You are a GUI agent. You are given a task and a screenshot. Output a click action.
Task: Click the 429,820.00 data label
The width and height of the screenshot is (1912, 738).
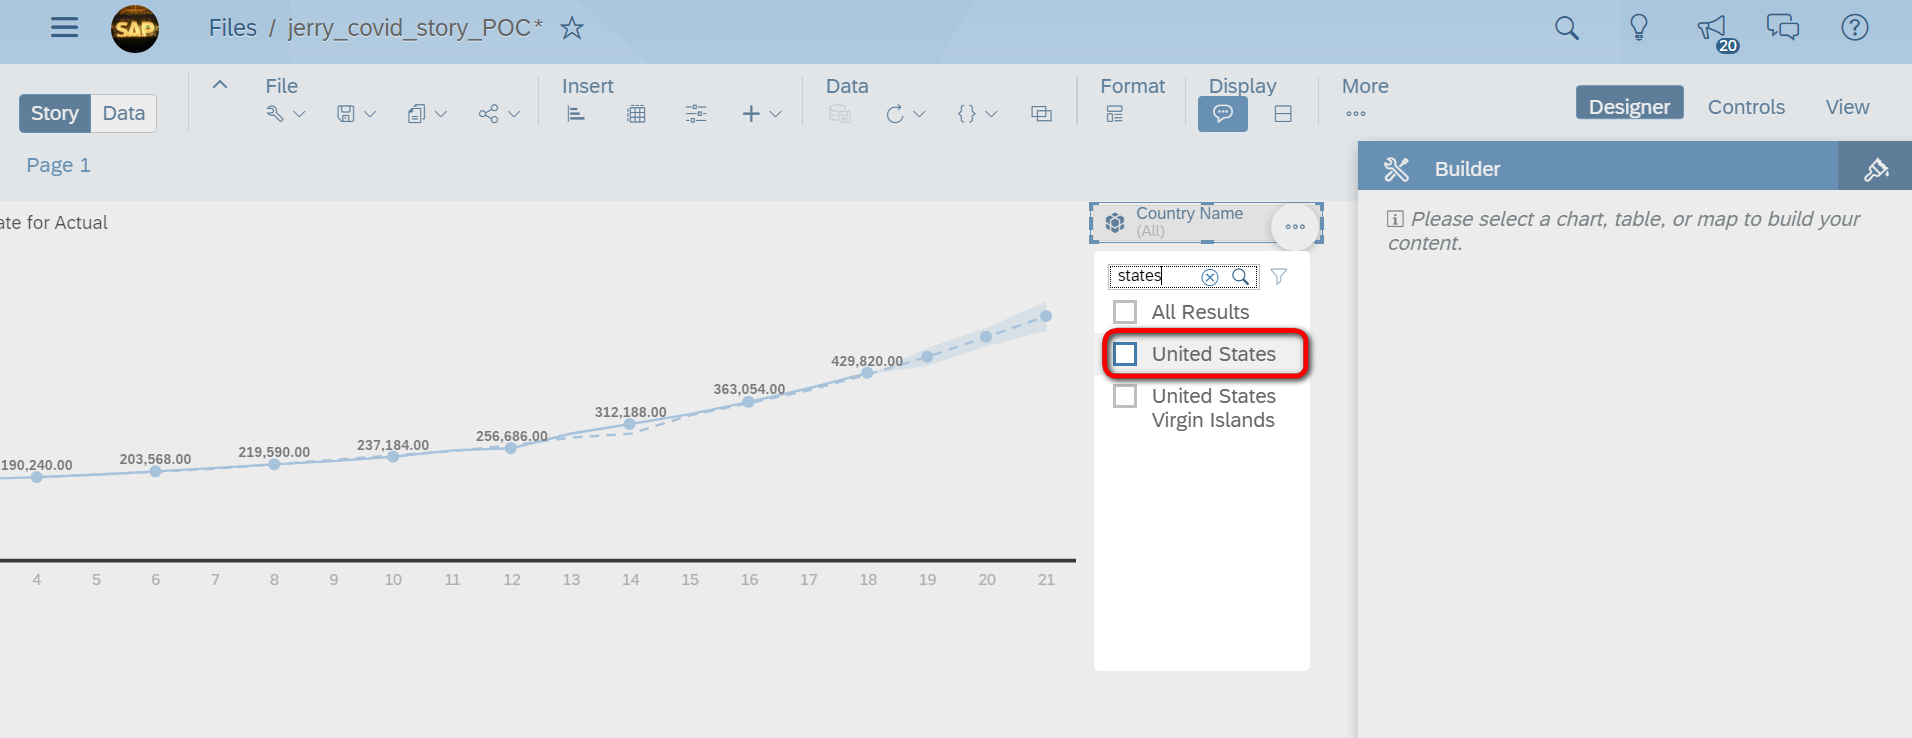coord(867,361)
